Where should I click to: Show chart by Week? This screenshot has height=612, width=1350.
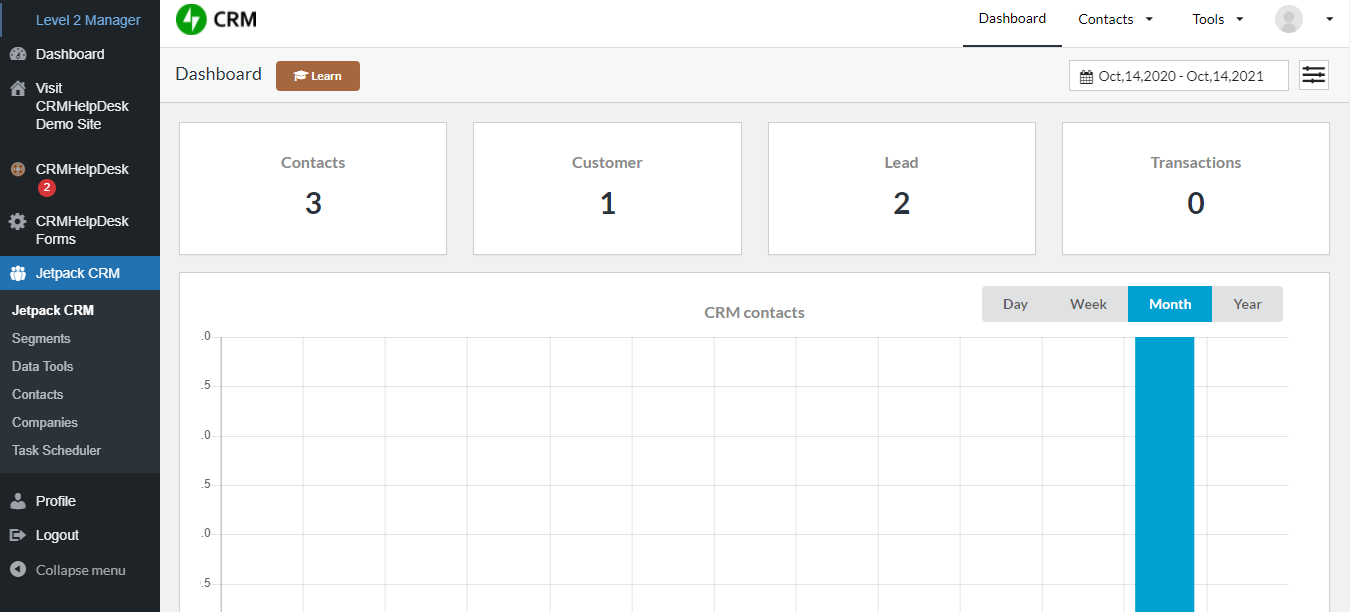(1088, 304)
